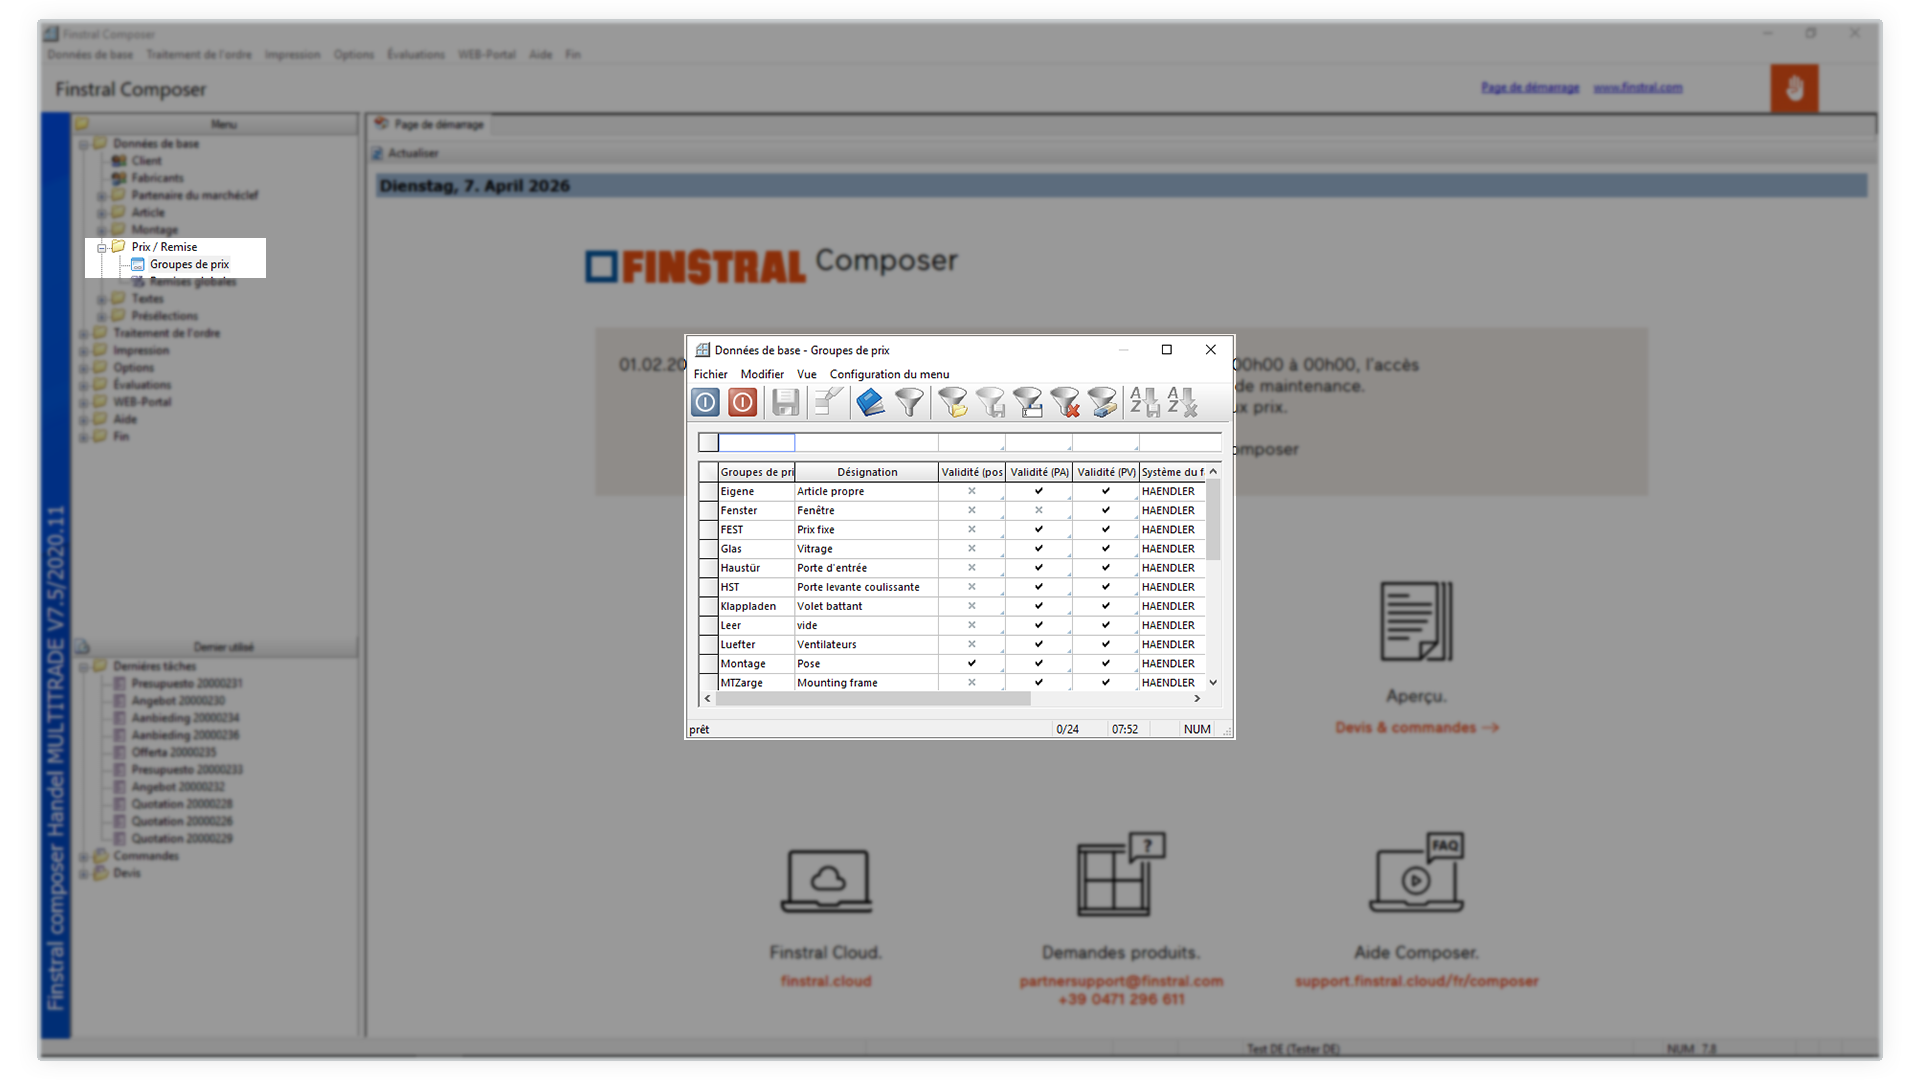Collapse the Prix / Remise tree node
This screenshot has width=1920, height=1080.
click(x=102, y=247)
